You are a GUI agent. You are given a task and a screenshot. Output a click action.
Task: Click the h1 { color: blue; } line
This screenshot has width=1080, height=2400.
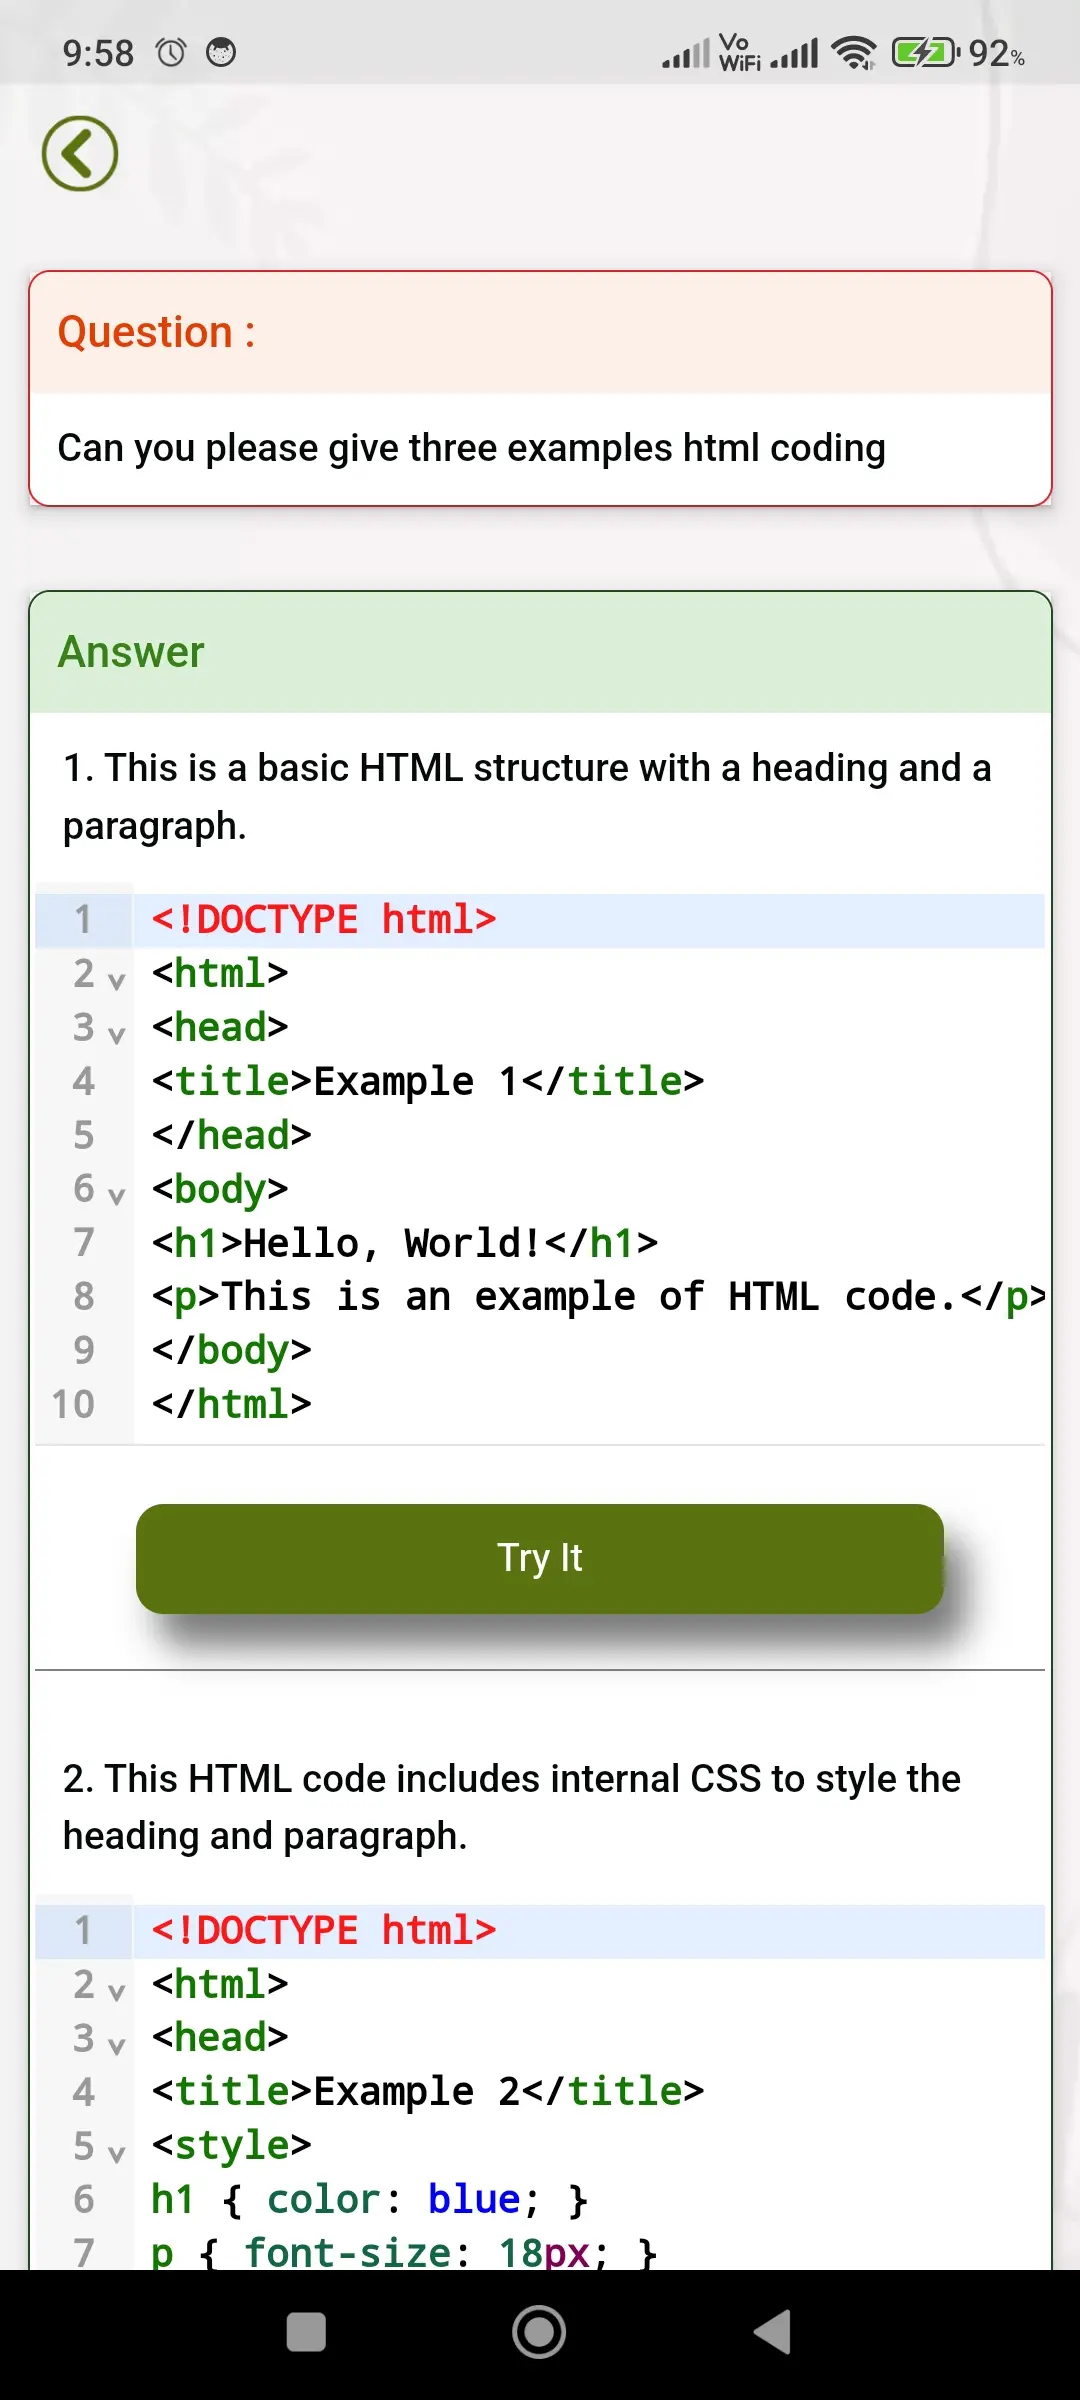pyautogui.click(x=370, y=2200)
